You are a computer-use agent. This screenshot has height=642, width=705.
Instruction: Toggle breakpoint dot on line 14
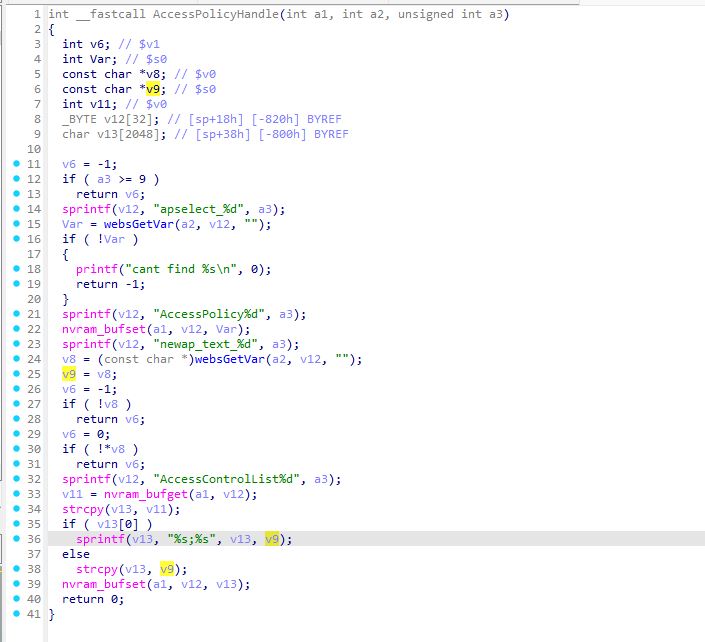tap(17, 209)
